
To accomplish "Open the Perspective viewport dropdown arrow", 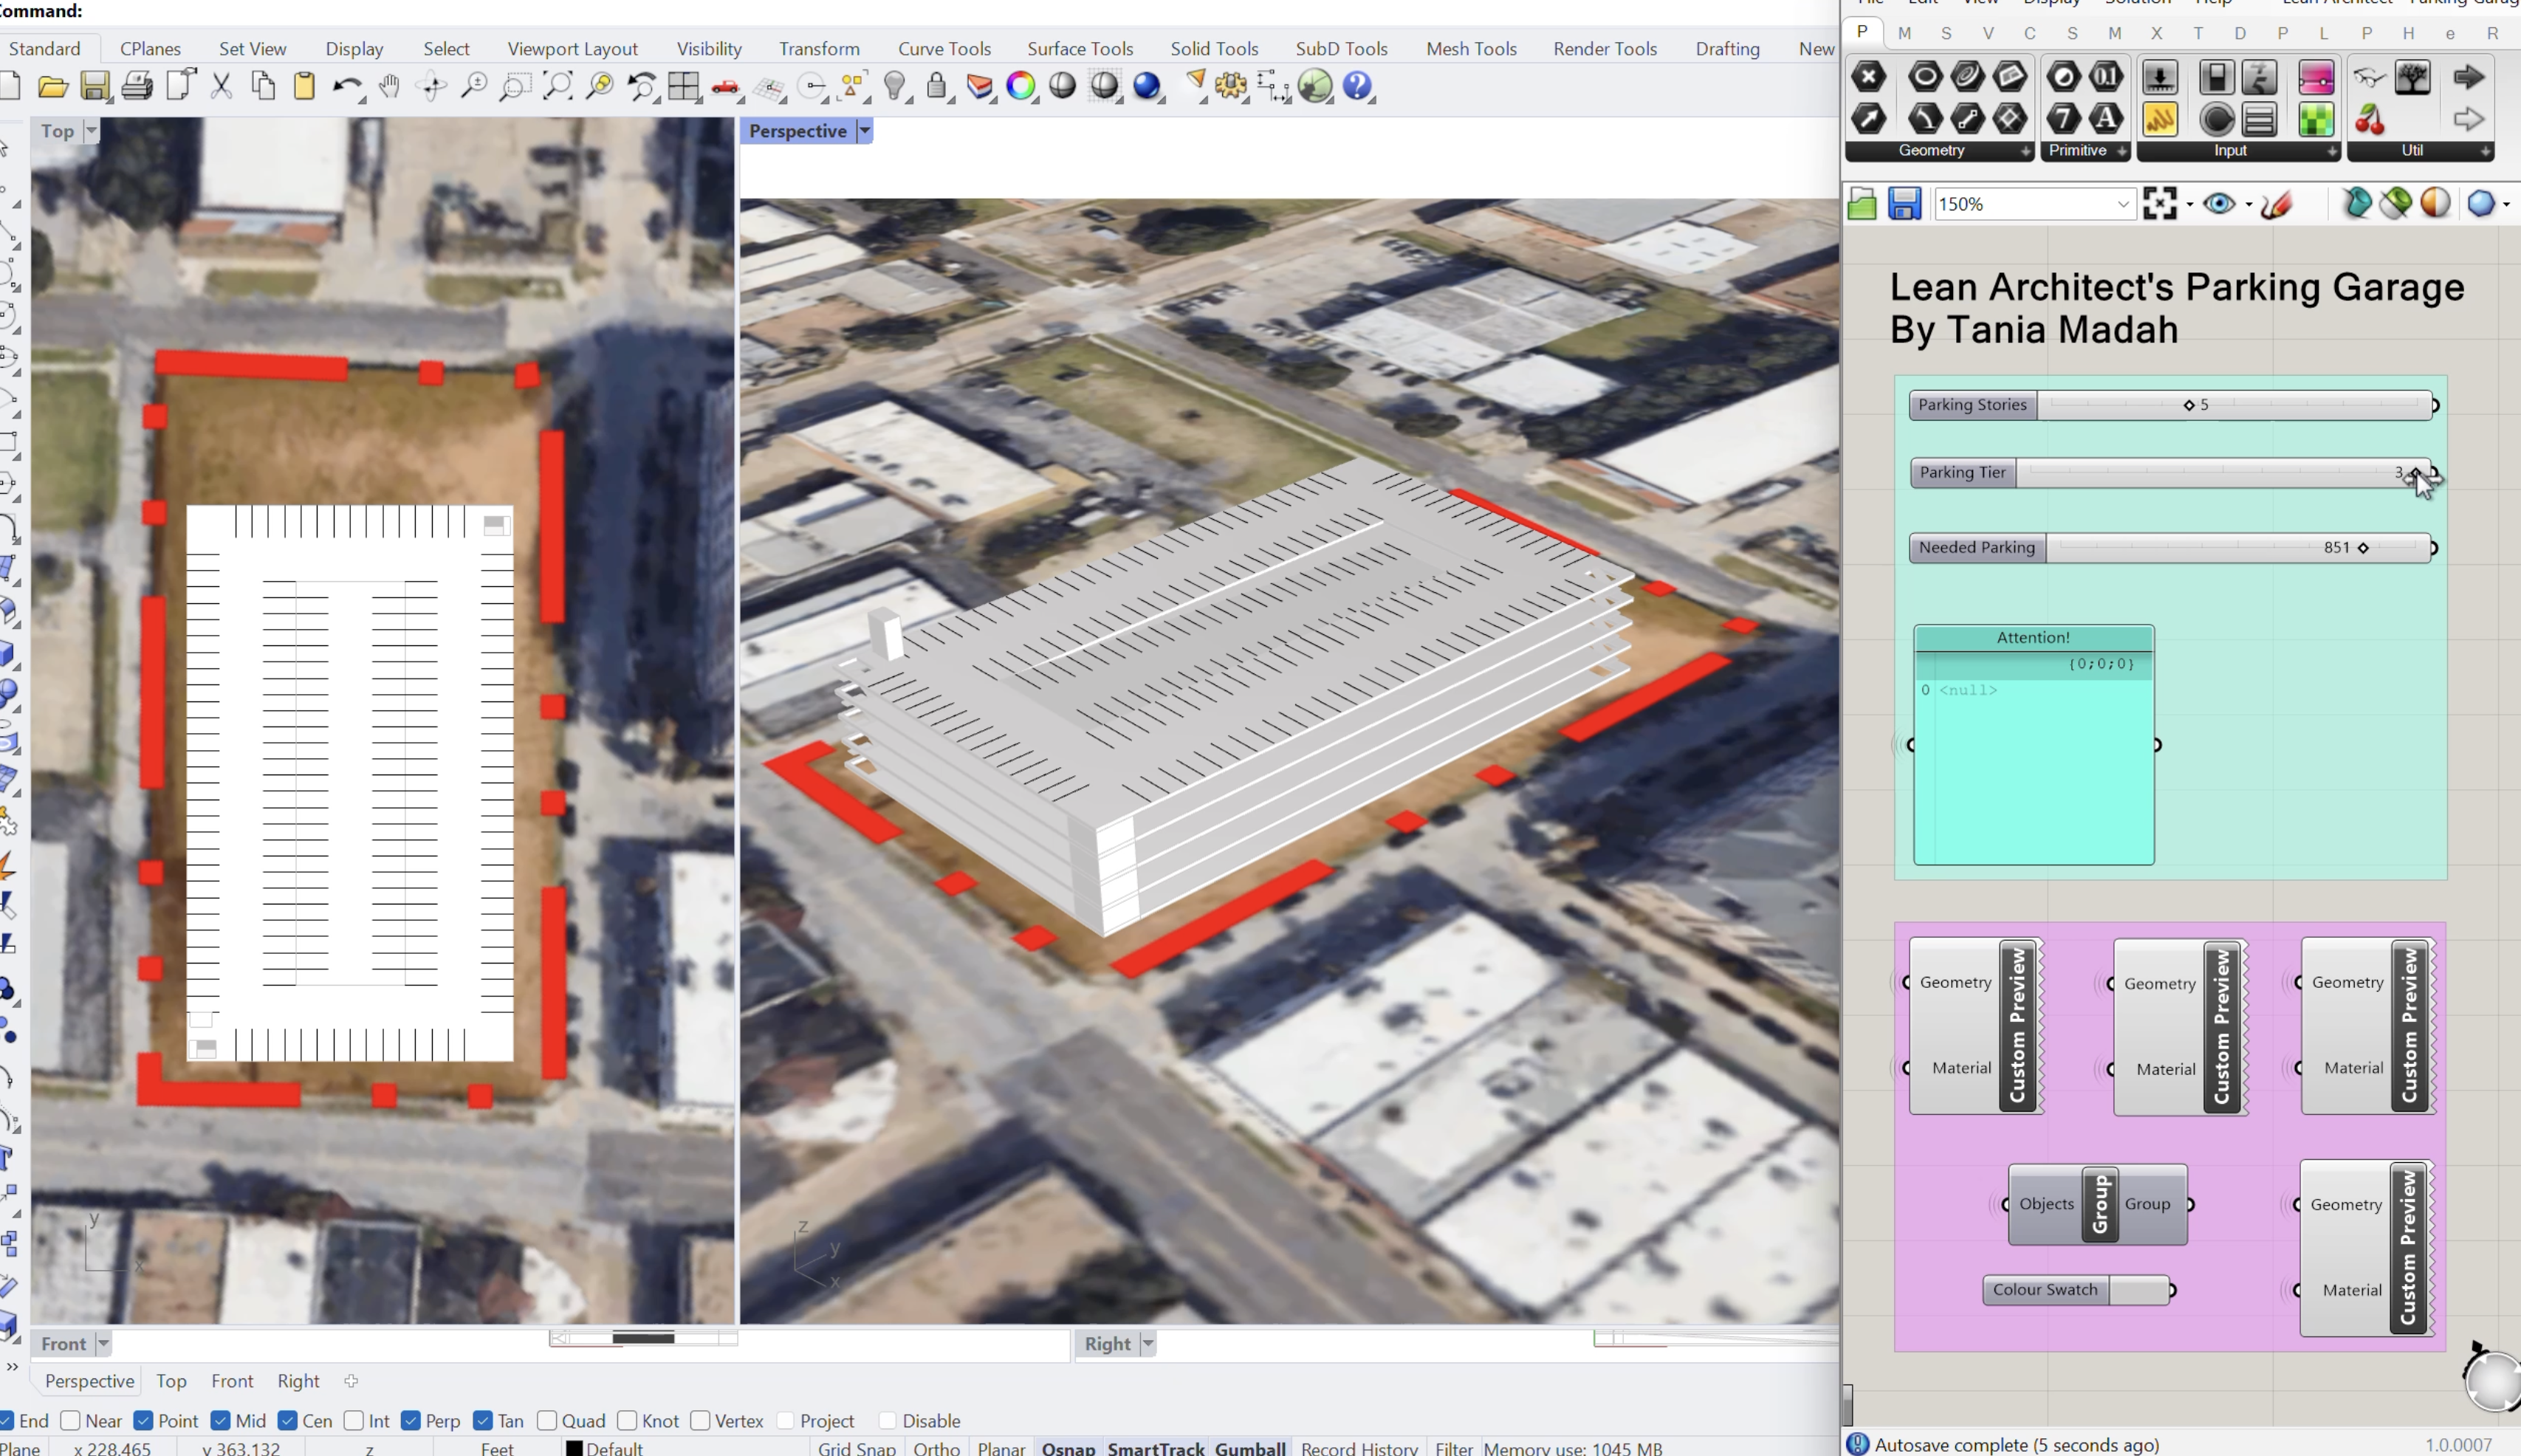I will tap(865, 131).
